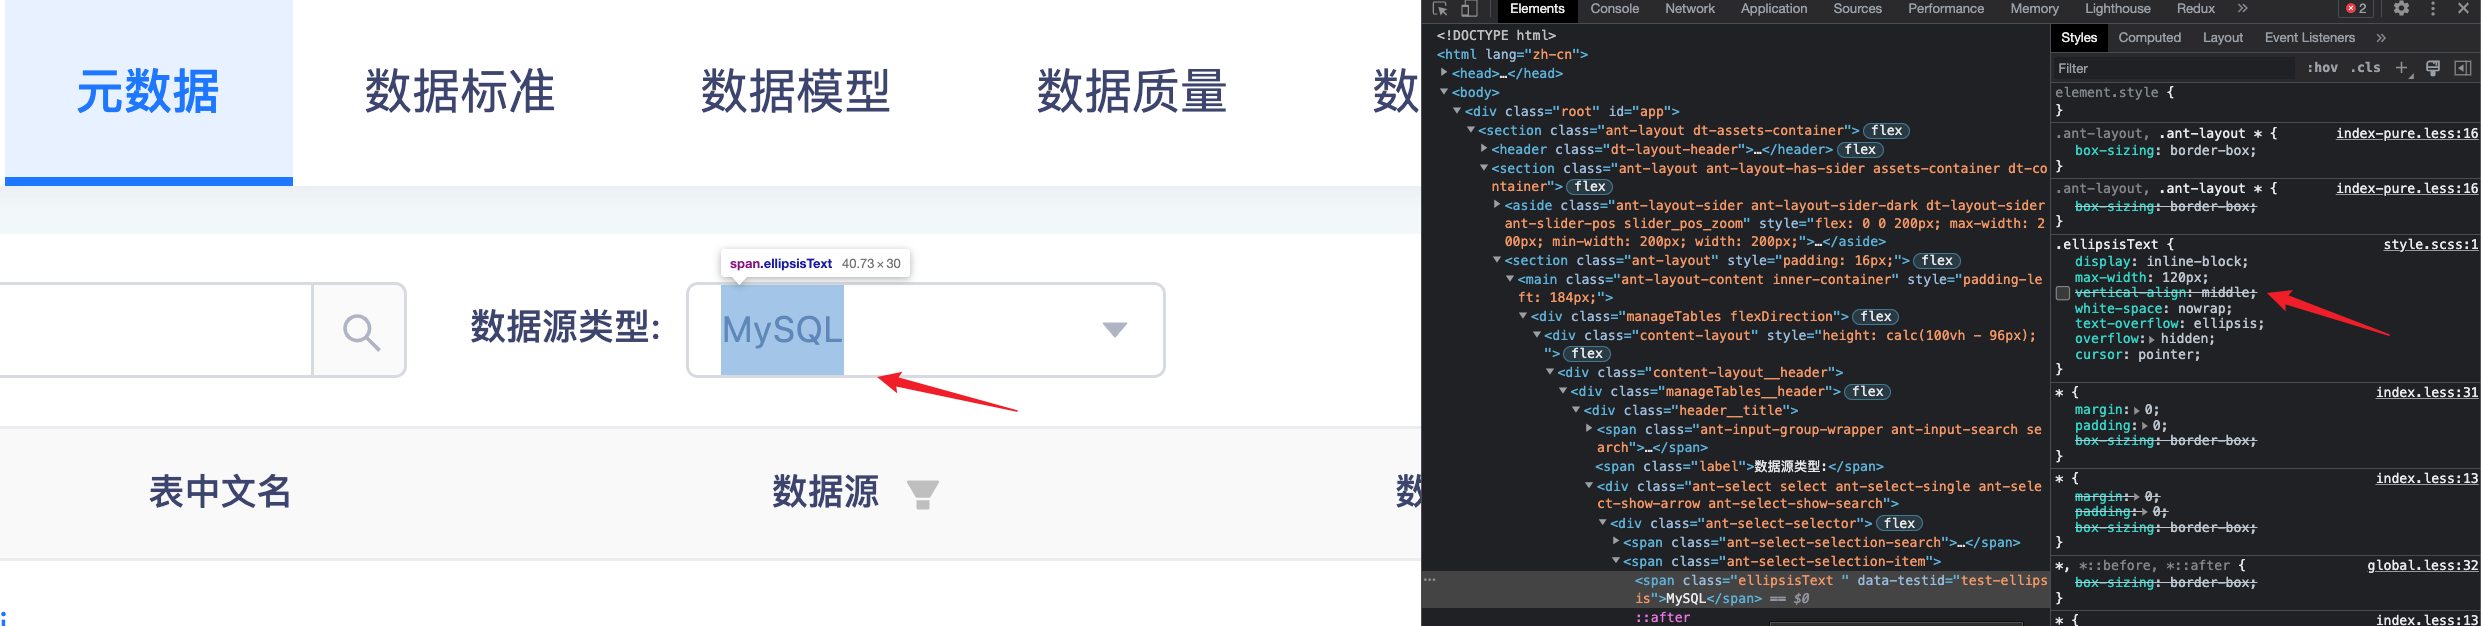Switch to the Console tab
This screenshot has width=2481, height=626.
[1615, 9]
